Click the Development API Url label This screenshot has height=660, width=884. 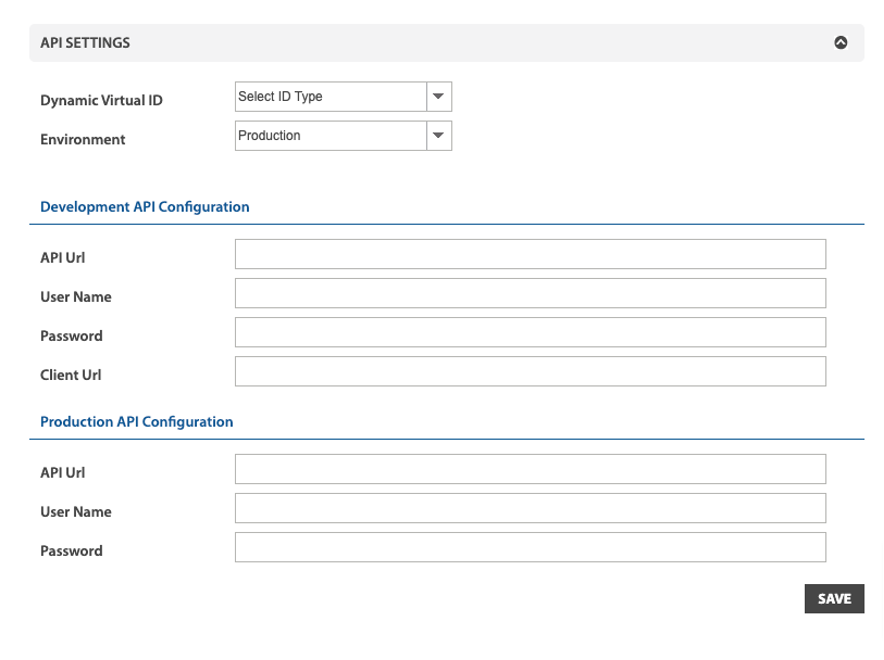(63, 258)
